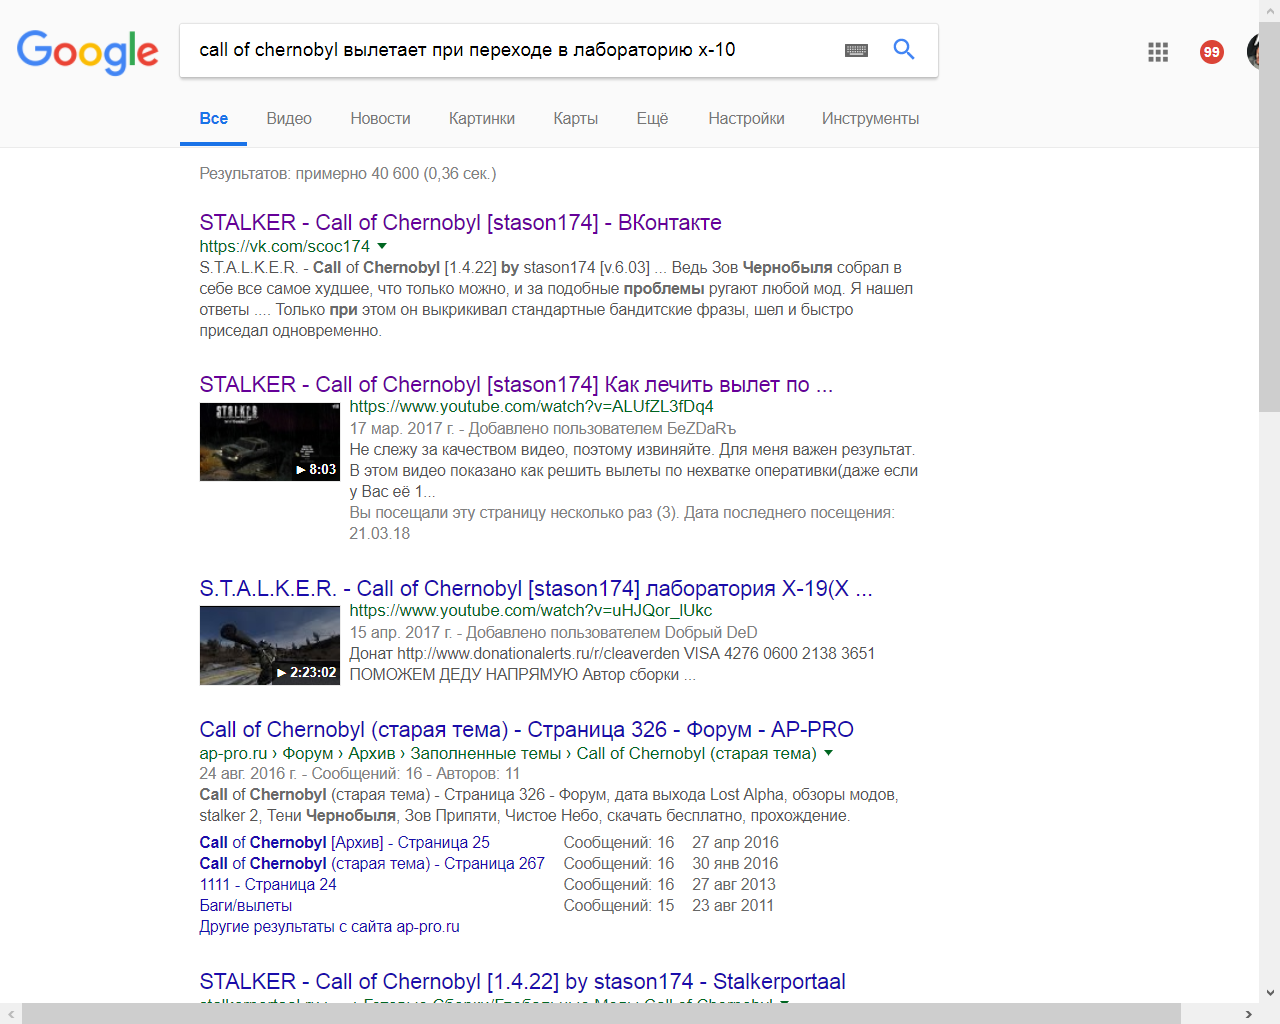Open the notifications badge showing 99
Viewport: 1280px width, 1024px height.
pyautogui.click(x=1212, y=52)
